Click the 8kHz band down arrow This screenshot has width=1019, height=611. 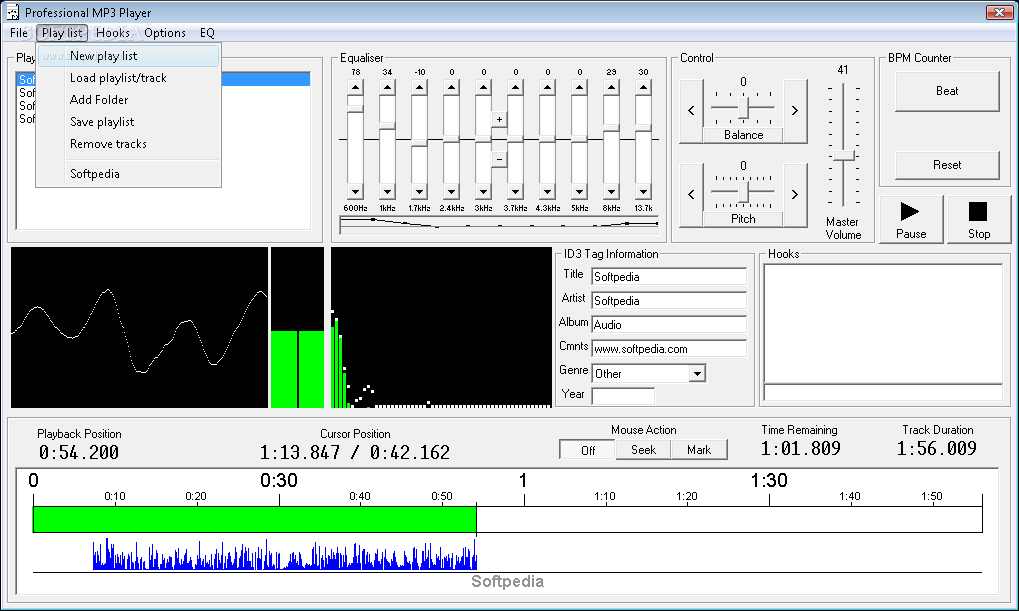[x=611, y=192]
